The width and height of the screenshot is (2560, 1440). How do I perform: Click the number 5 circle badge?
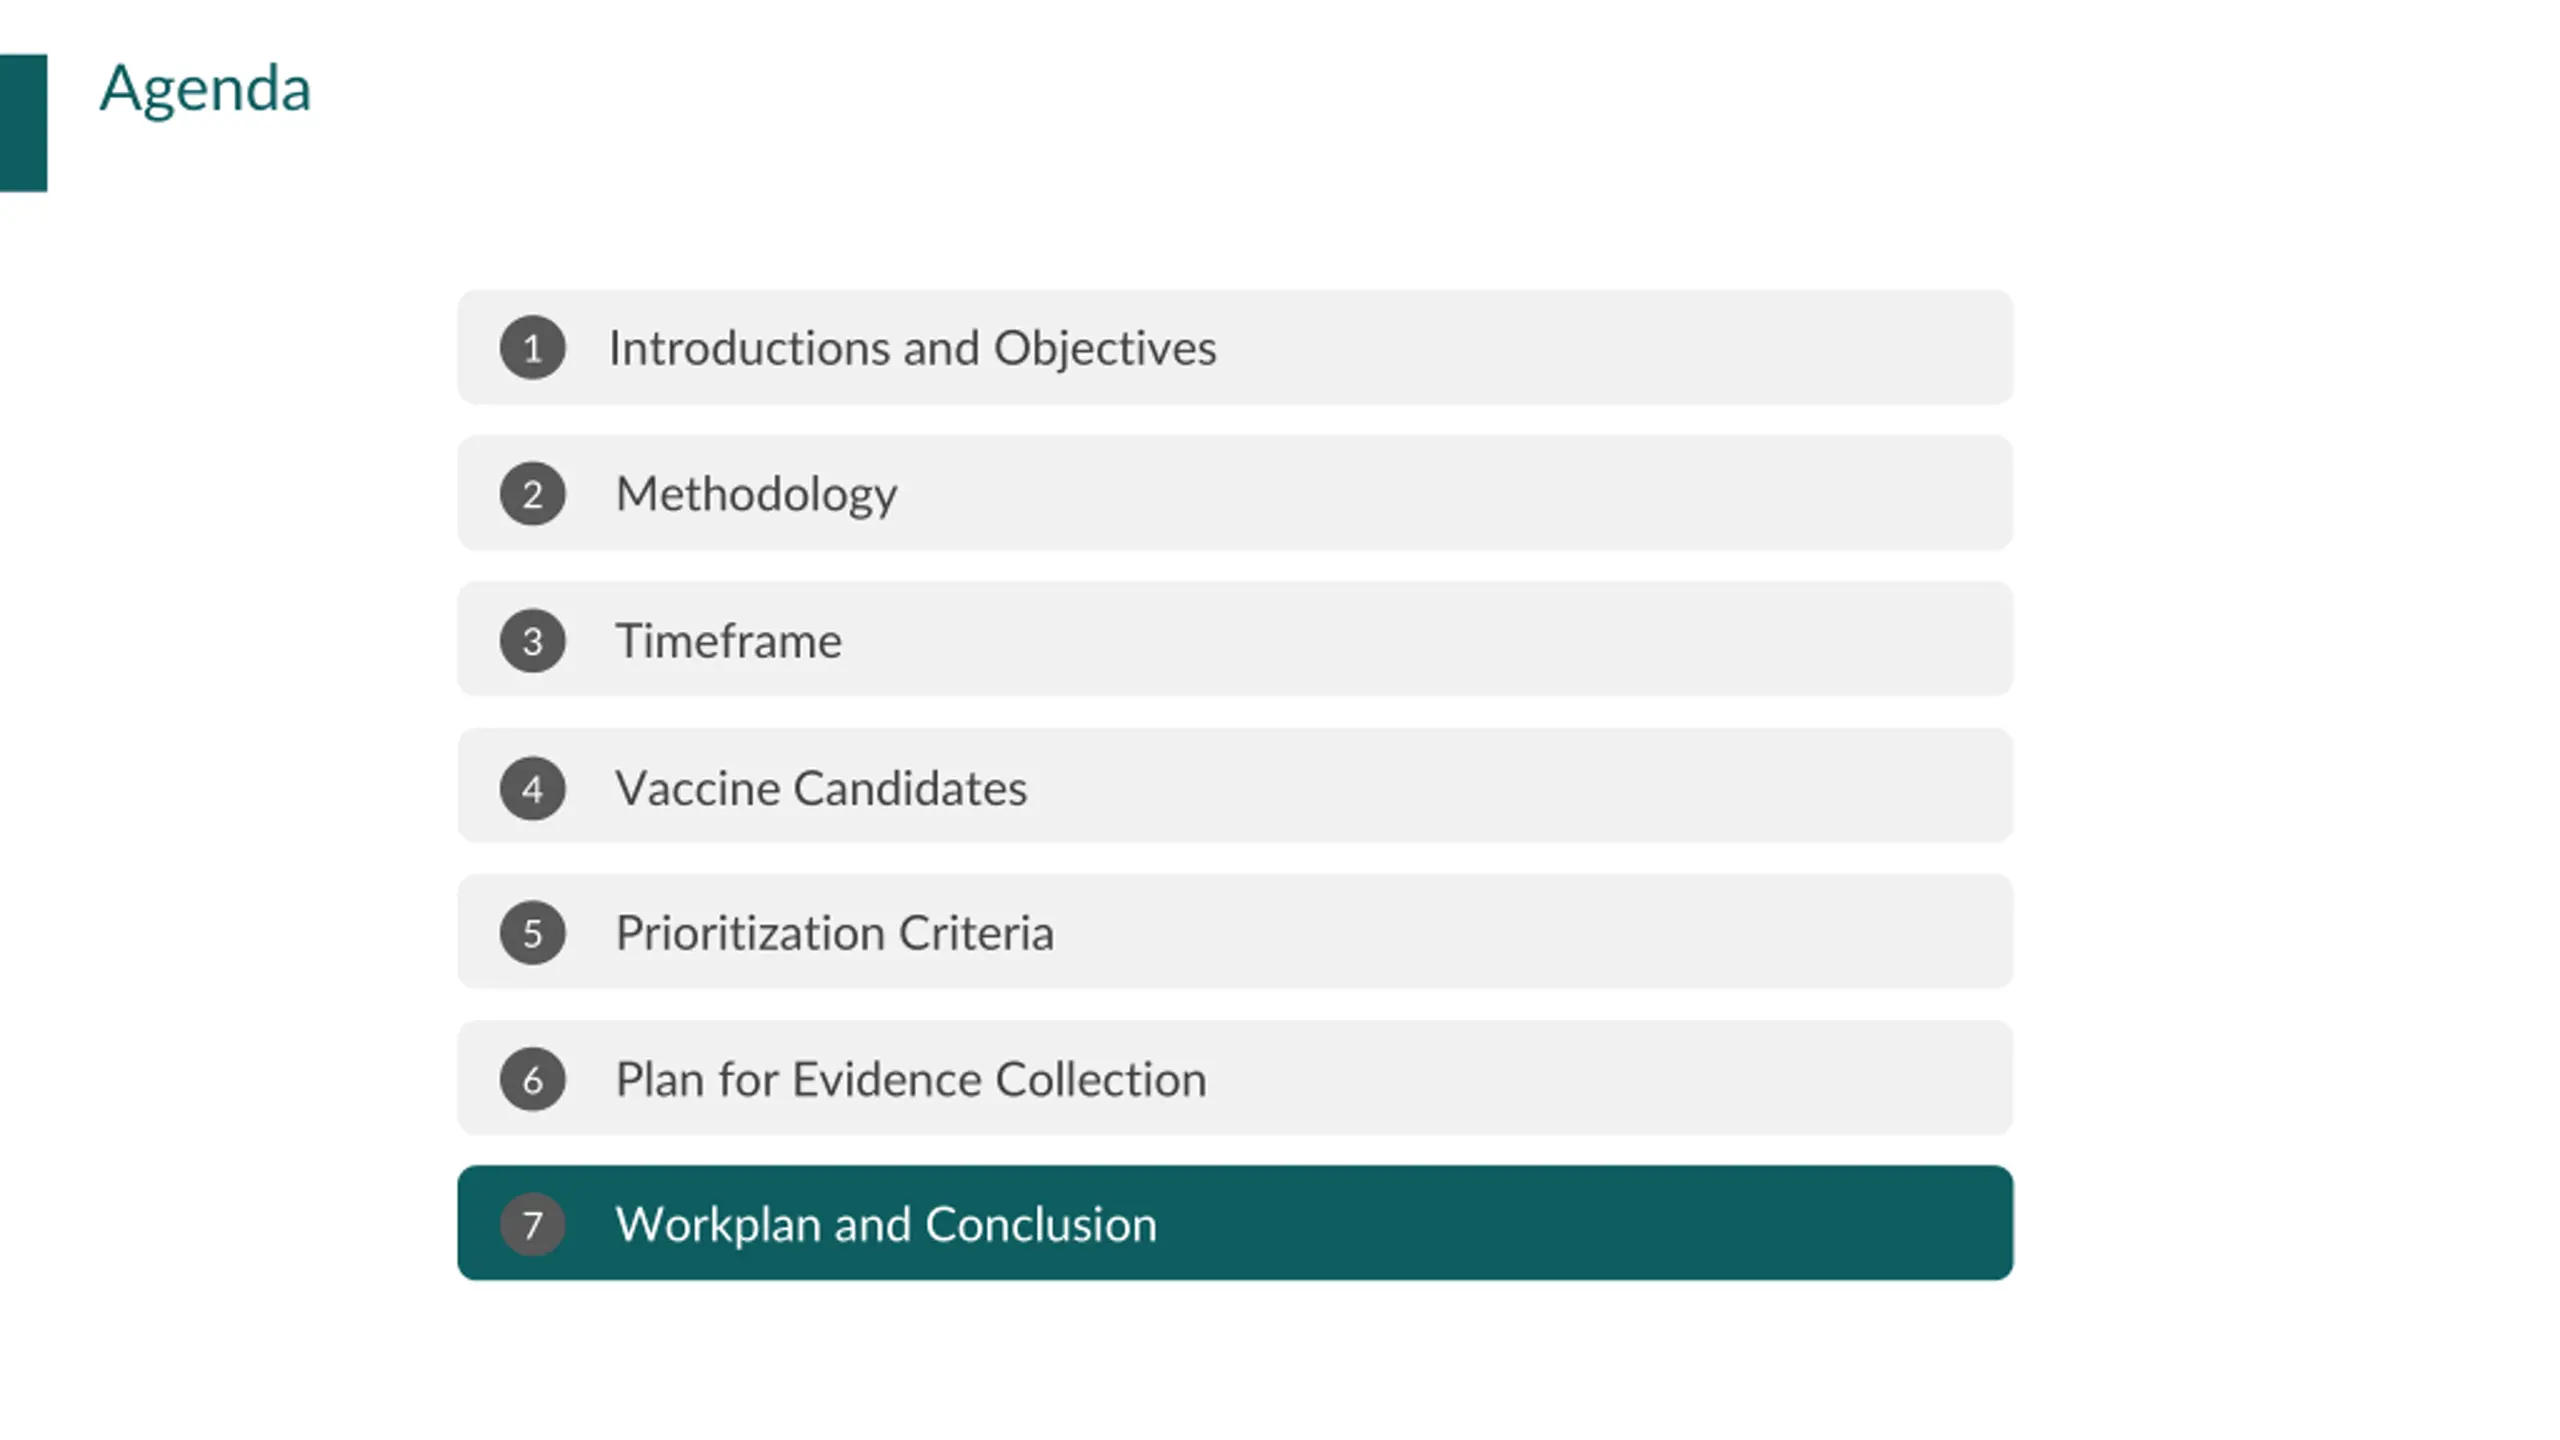[x=532, y=933]
